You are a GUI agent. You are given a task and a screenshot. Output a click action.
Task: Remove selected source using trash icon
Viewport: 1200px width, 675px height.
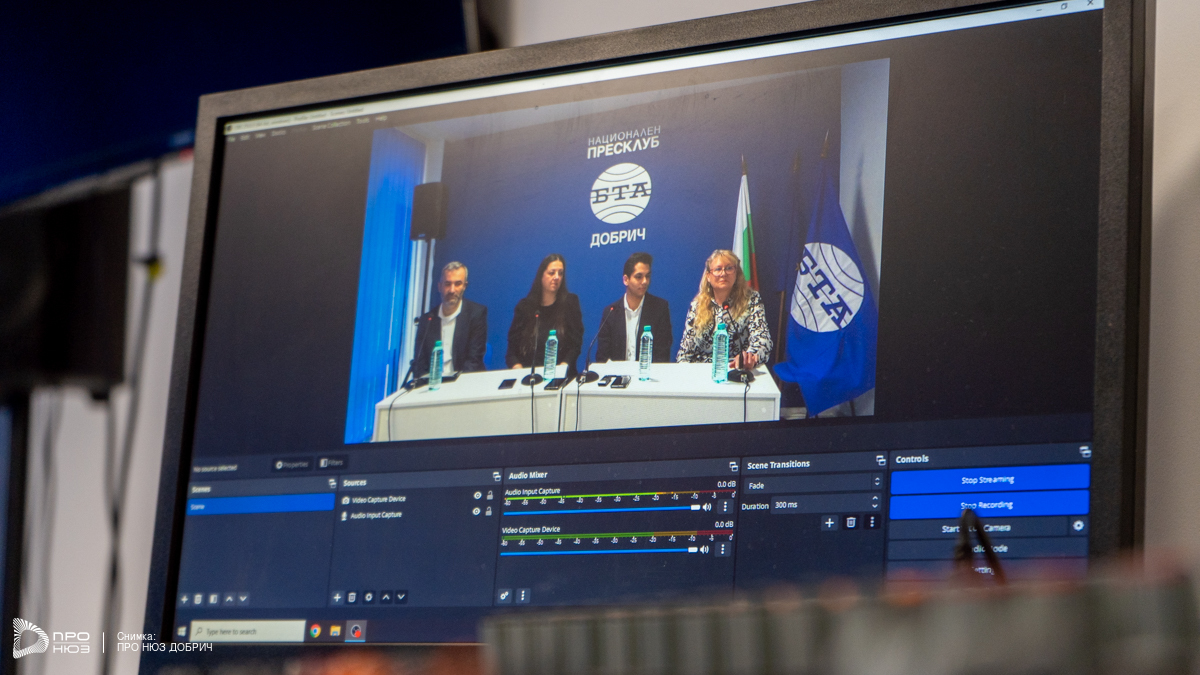coord(352,597)
